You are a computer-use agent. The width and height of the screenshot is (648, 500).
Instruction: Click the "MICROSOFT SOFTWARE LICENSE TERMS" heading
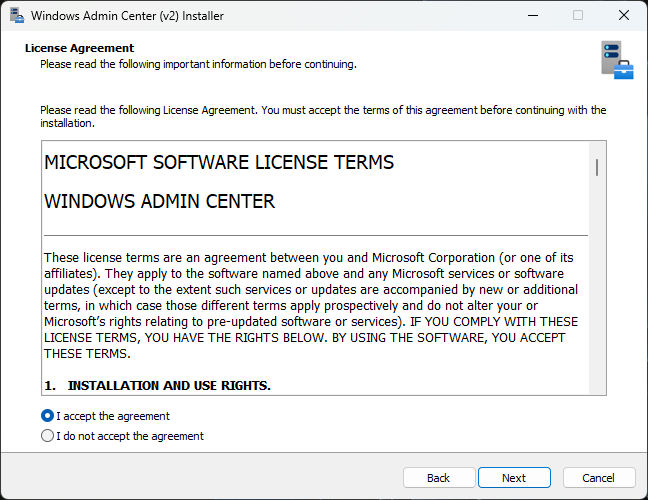pyautogui.click(x=219, y=162)
